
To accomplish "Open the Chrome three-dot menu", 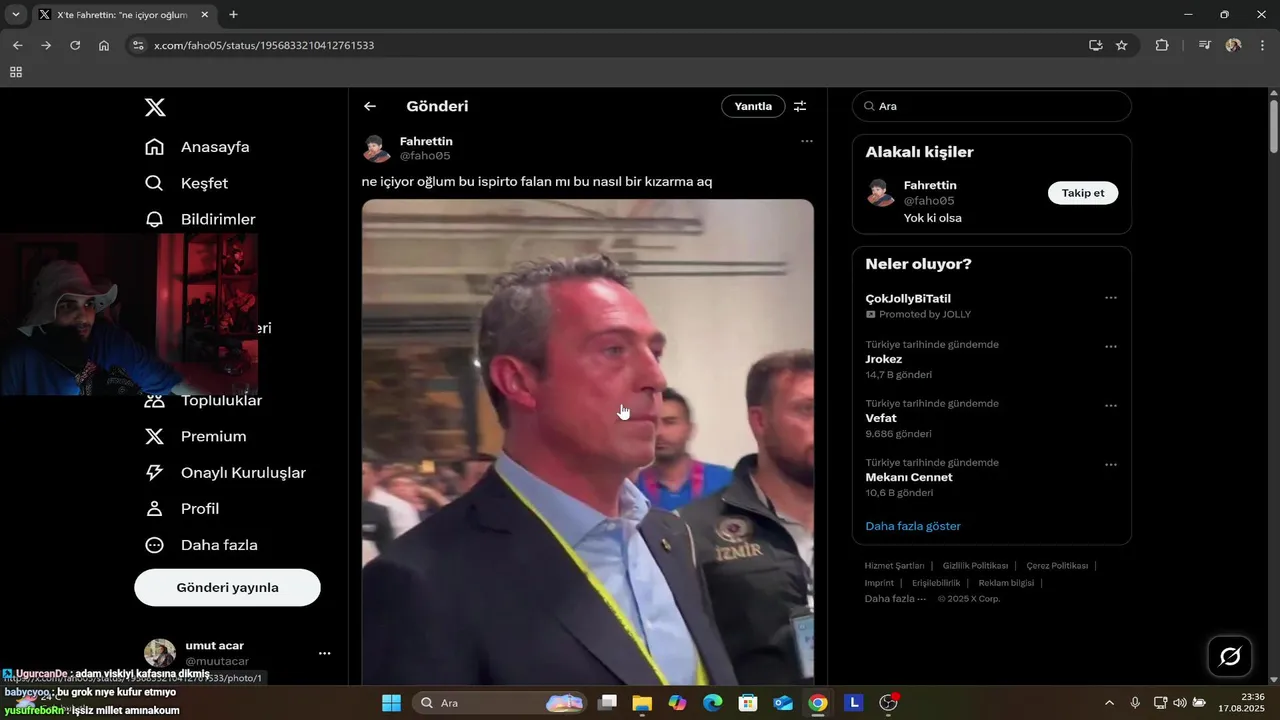I will 1262,45.
